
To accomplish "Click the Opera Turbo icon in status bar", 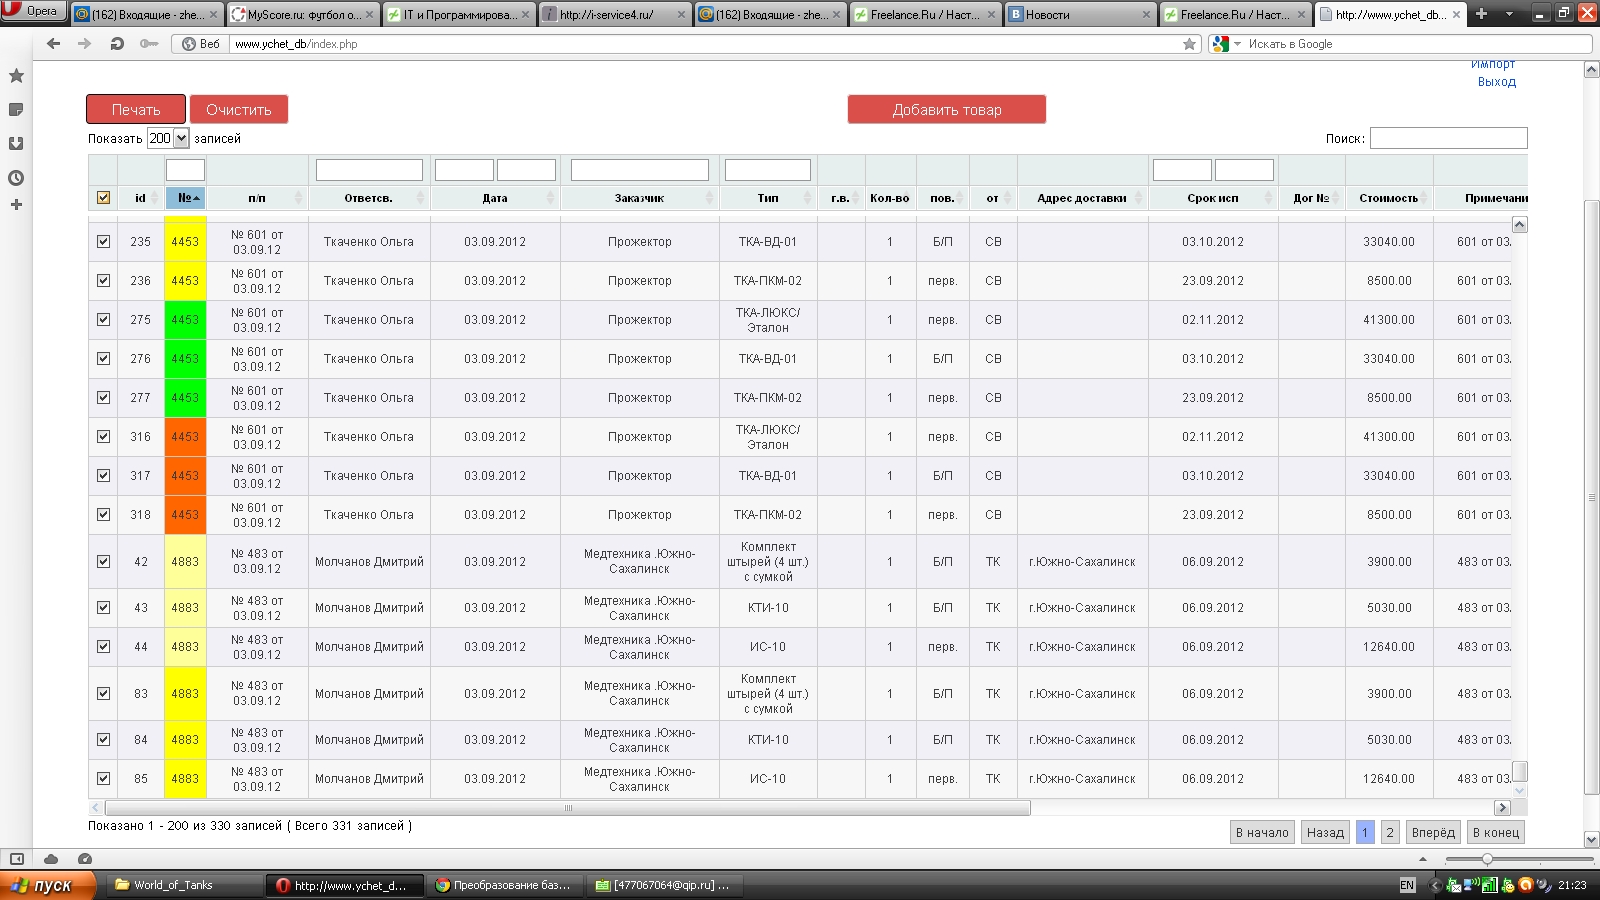I will tap(85, 859).
